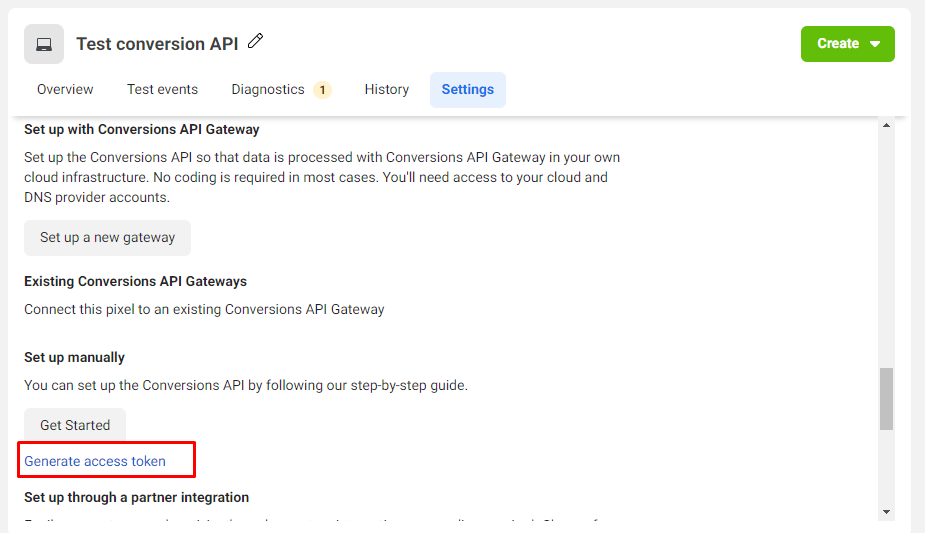Click the Diagnostics notification badge showing 1
Viewport: 925px width, 533px height.
[x=322, y=90]
